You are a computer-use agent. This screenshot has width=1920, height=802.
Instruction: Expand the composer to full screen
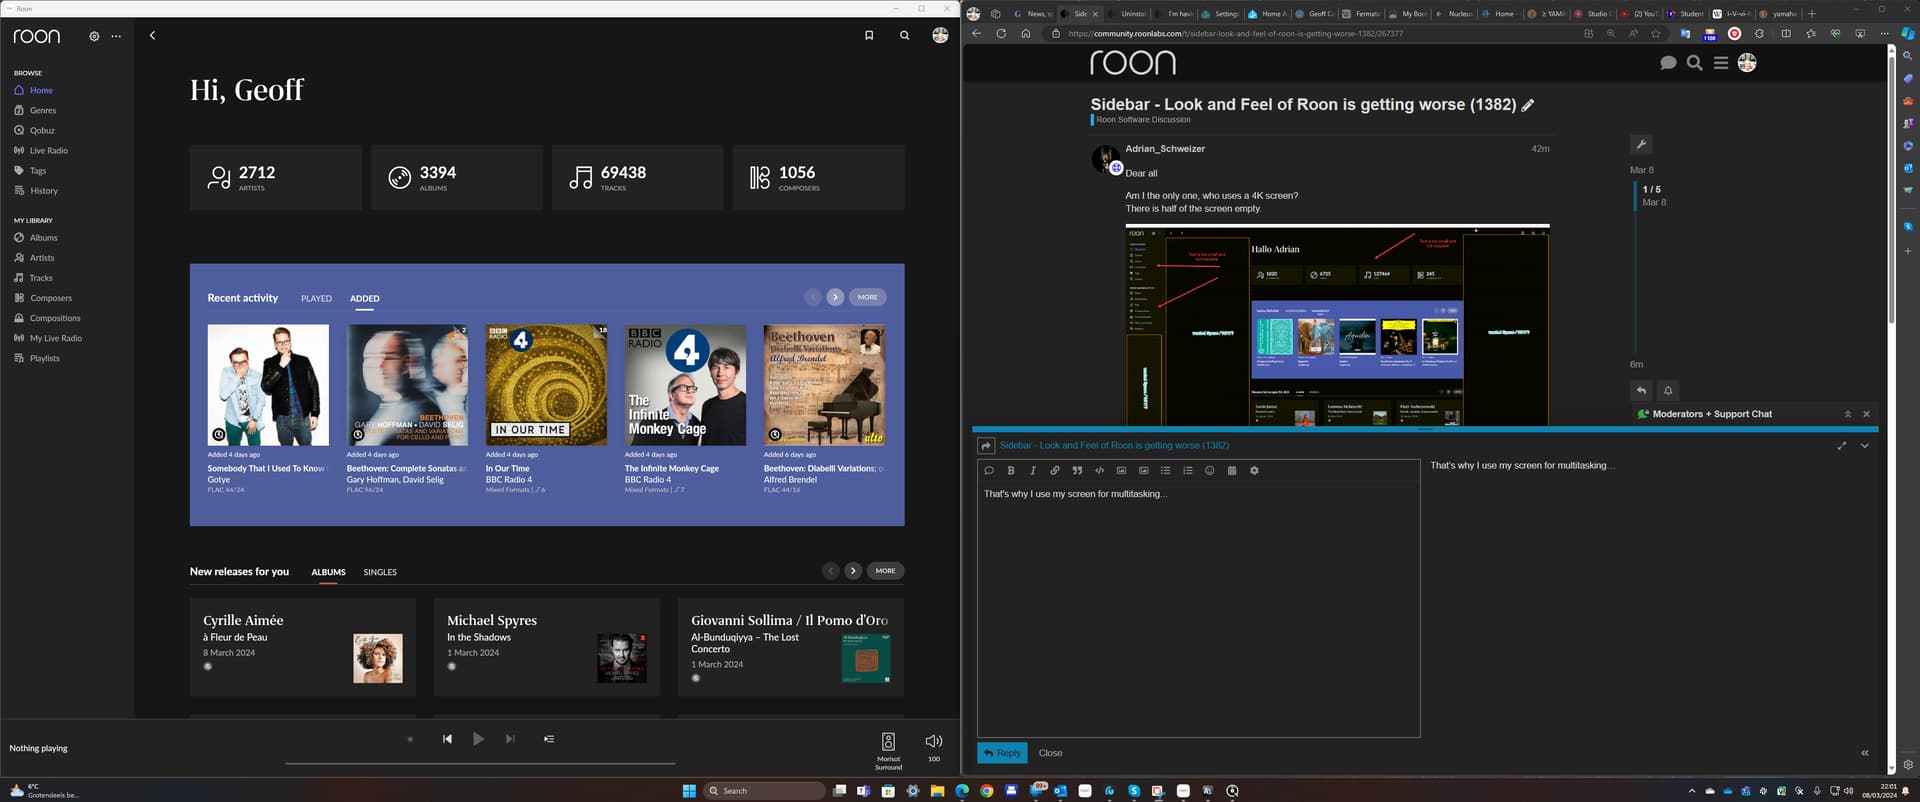1842,446
